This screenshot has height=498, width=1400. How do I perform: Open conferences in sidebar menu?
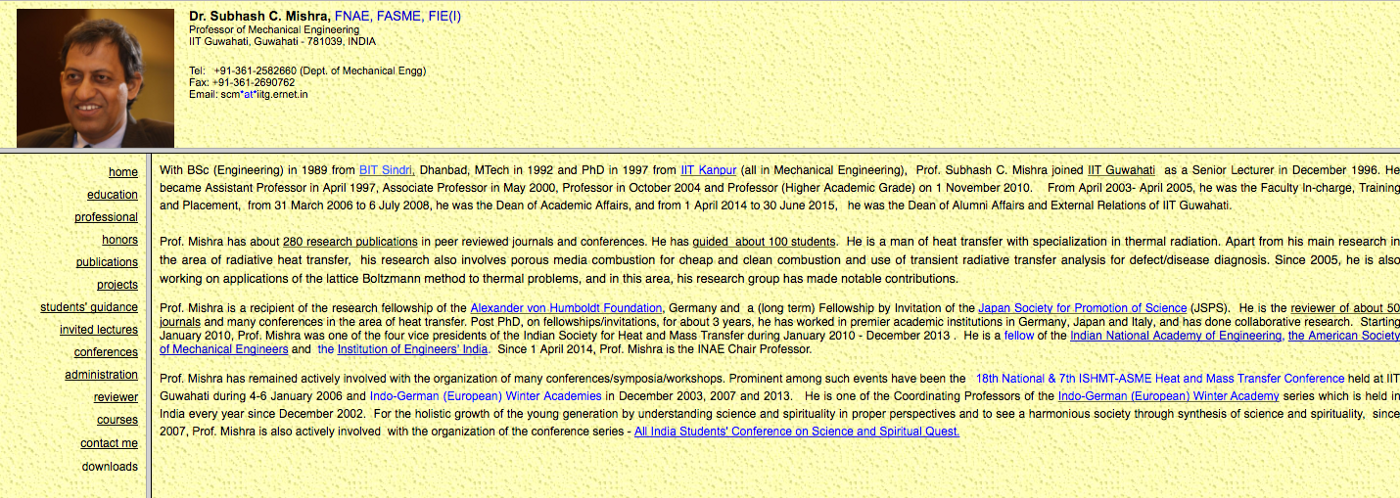[106, 352]
